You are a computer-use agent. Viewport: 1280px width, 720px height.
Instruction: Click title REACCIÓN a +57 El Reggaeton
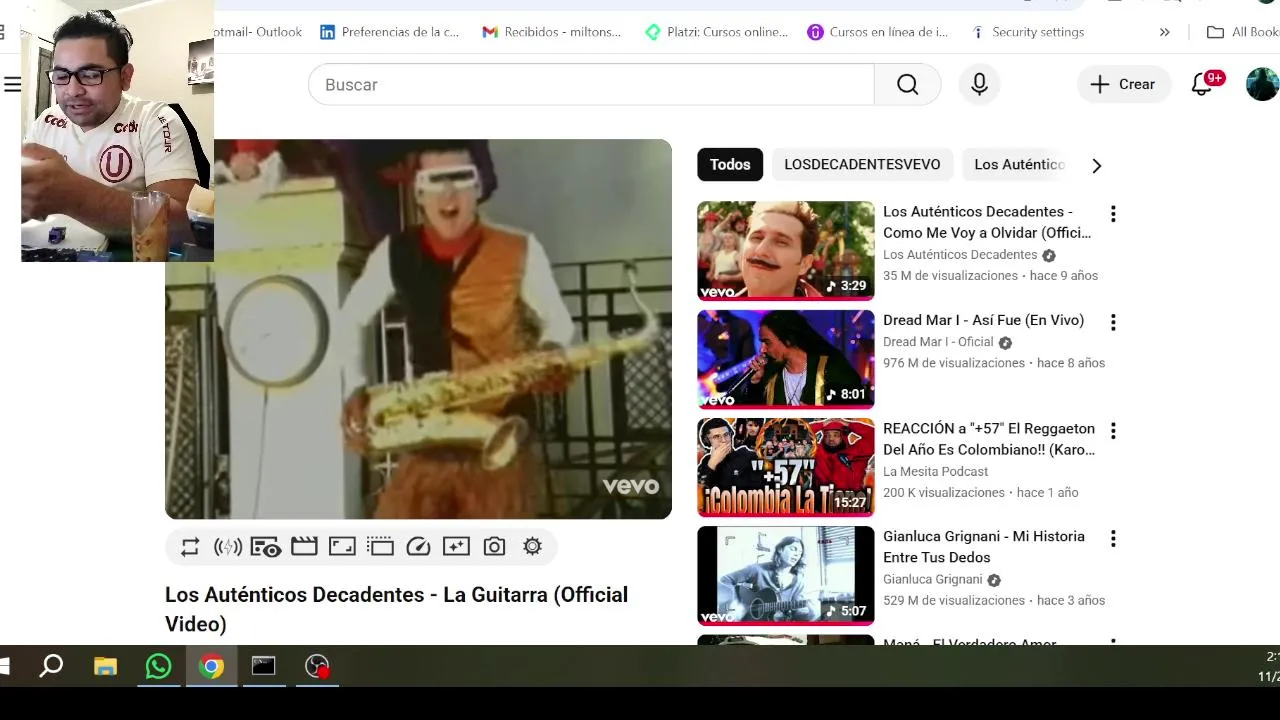[x=989, y=439]
